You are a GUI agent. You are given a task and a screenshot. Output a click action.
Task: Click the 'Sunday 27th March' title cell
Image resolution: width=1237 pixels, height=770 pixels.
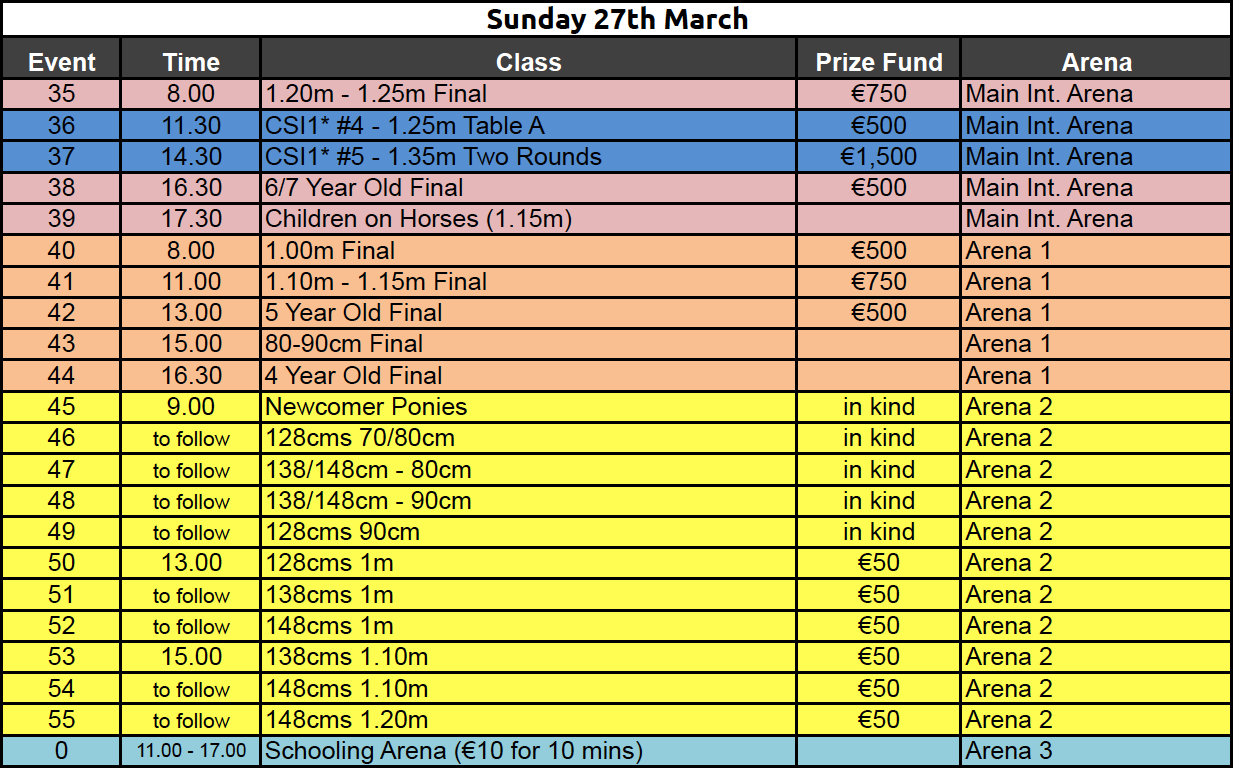(x=617, y=19)
